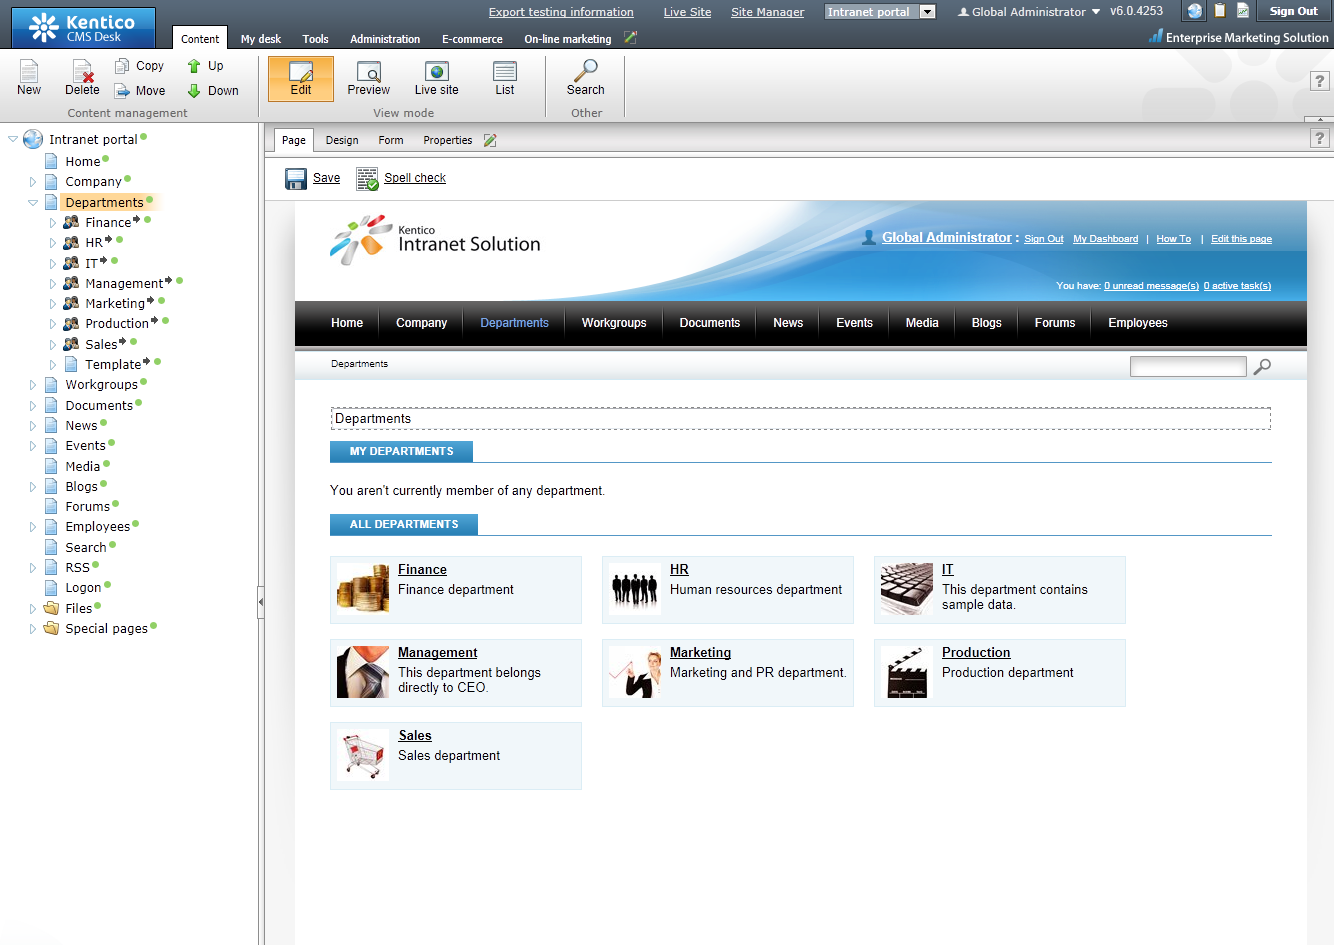This screenshot has width=1334, height=945.
Task: Click the magnifier search button on the page
Action: (1262, 367)
